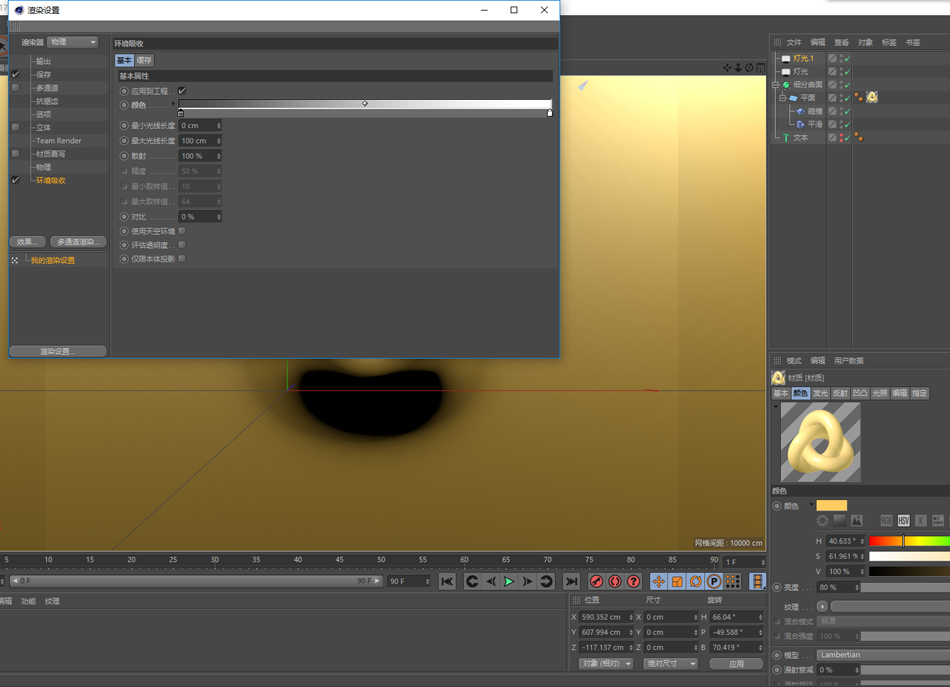Toggle the 环境吸收 effect checkbox
Image resolution: width=950 pixels, height=687 pixels.
tap(16, 180)
